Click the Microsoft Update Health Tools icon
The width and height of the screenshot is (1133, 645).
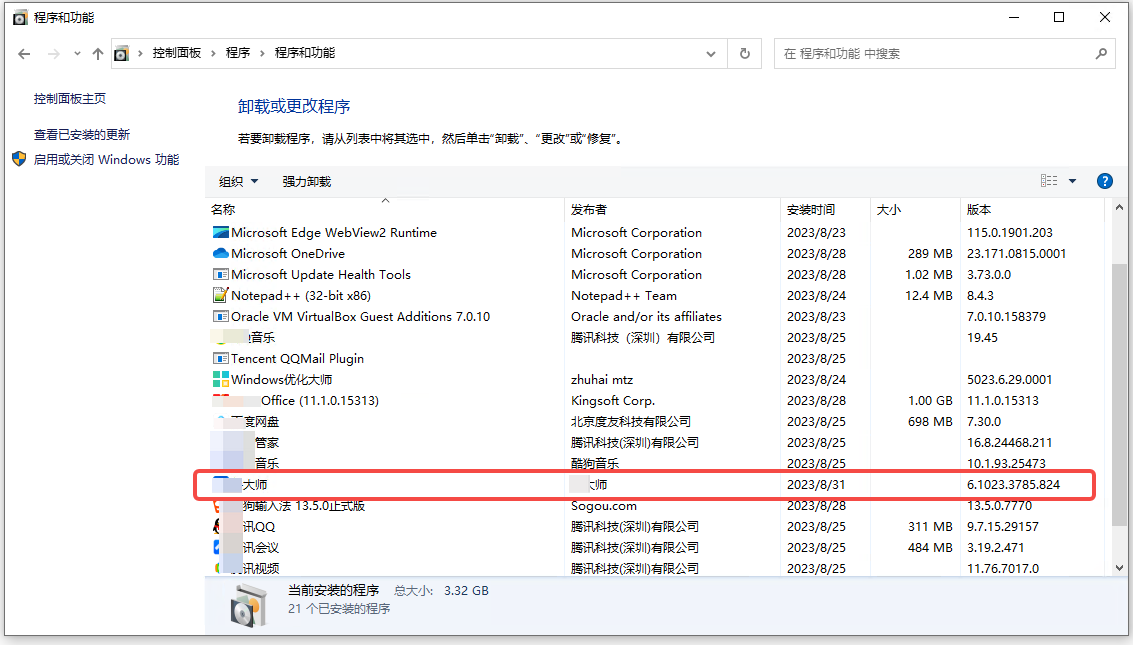[x=220, y=274]
